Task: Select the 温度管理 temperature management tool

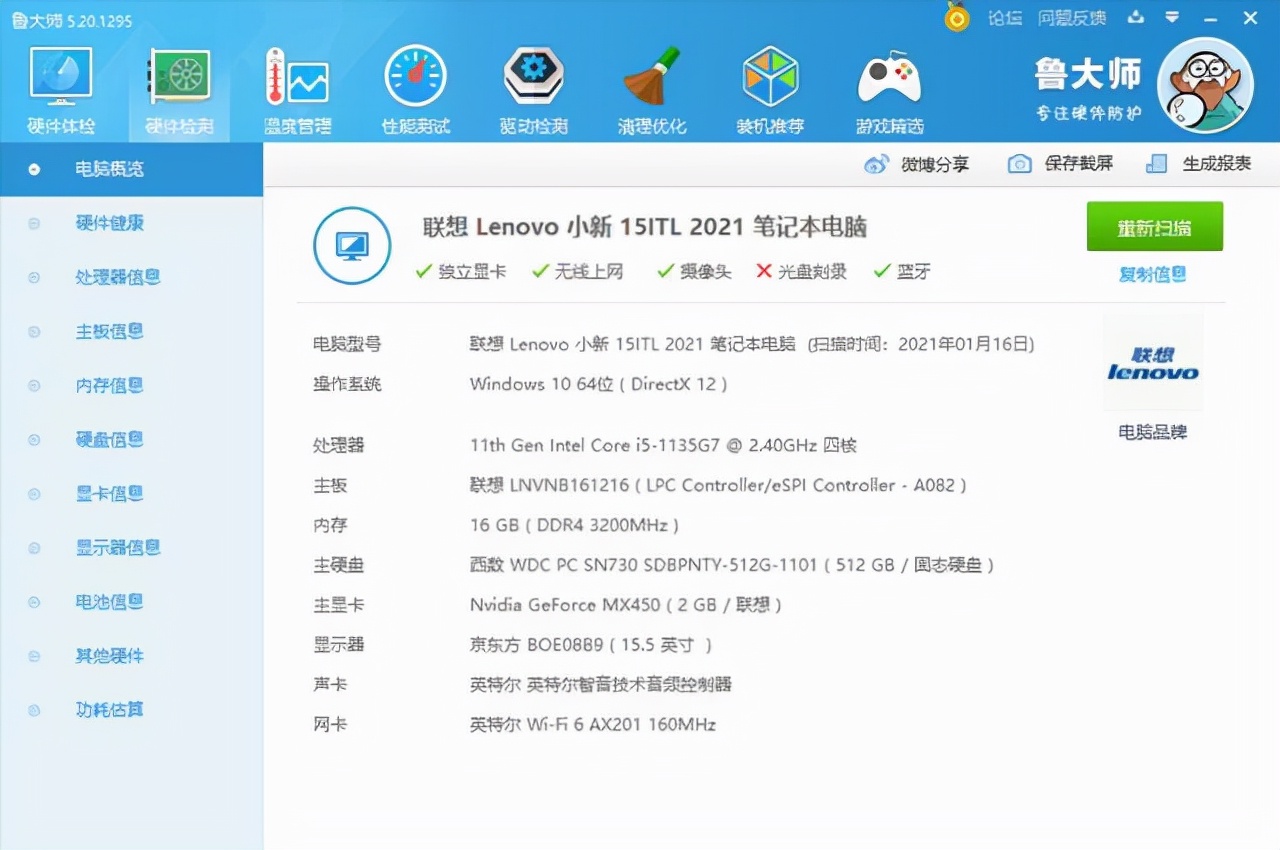Action: [x=296, y=88]
